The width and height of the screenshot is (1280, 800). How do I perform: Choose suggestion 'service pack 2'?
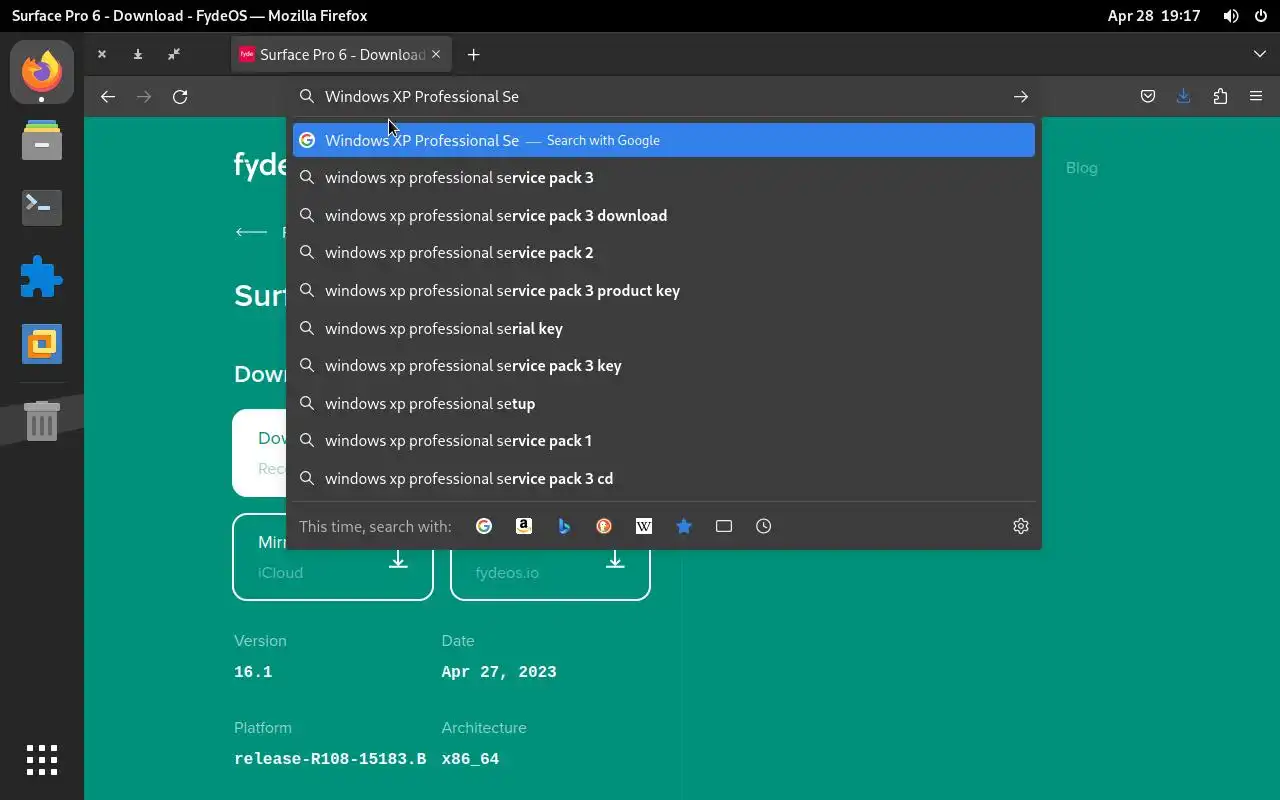664,253
